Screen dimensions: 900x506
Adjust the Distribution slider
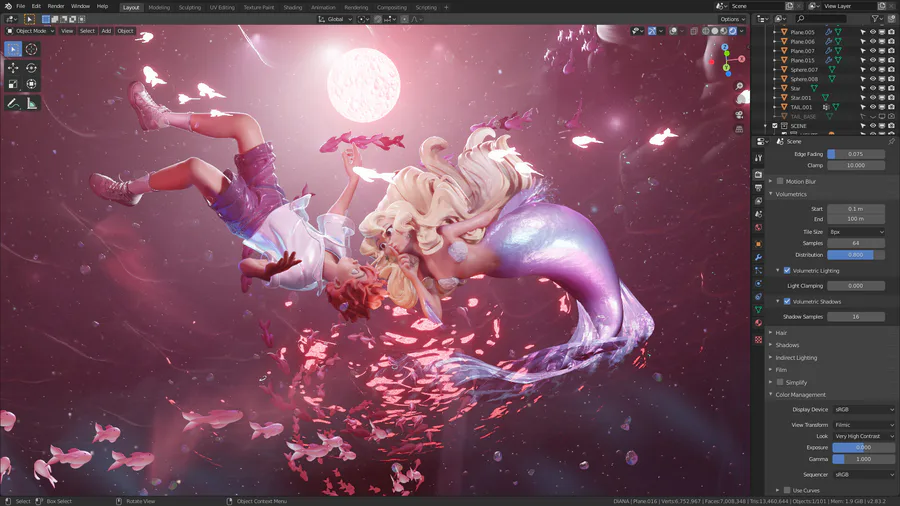pyautogui.click(x=856, y=255)
